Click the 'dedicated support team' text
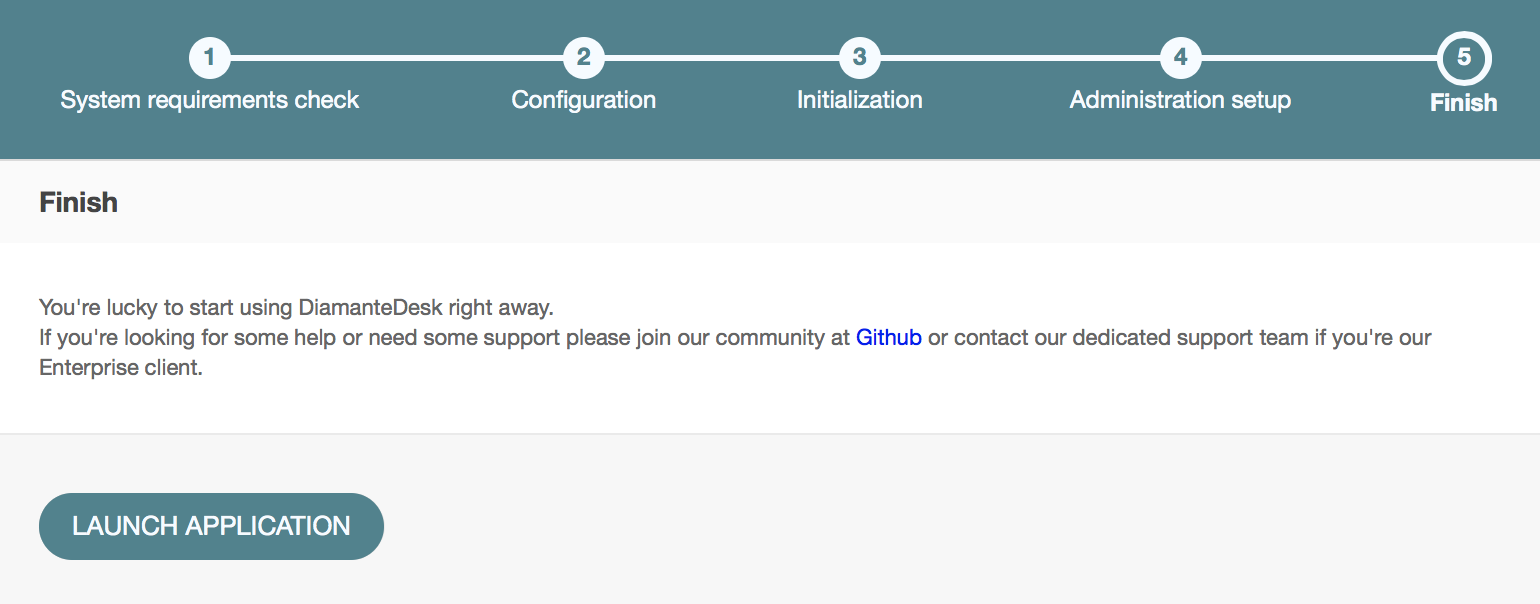 1190,337
